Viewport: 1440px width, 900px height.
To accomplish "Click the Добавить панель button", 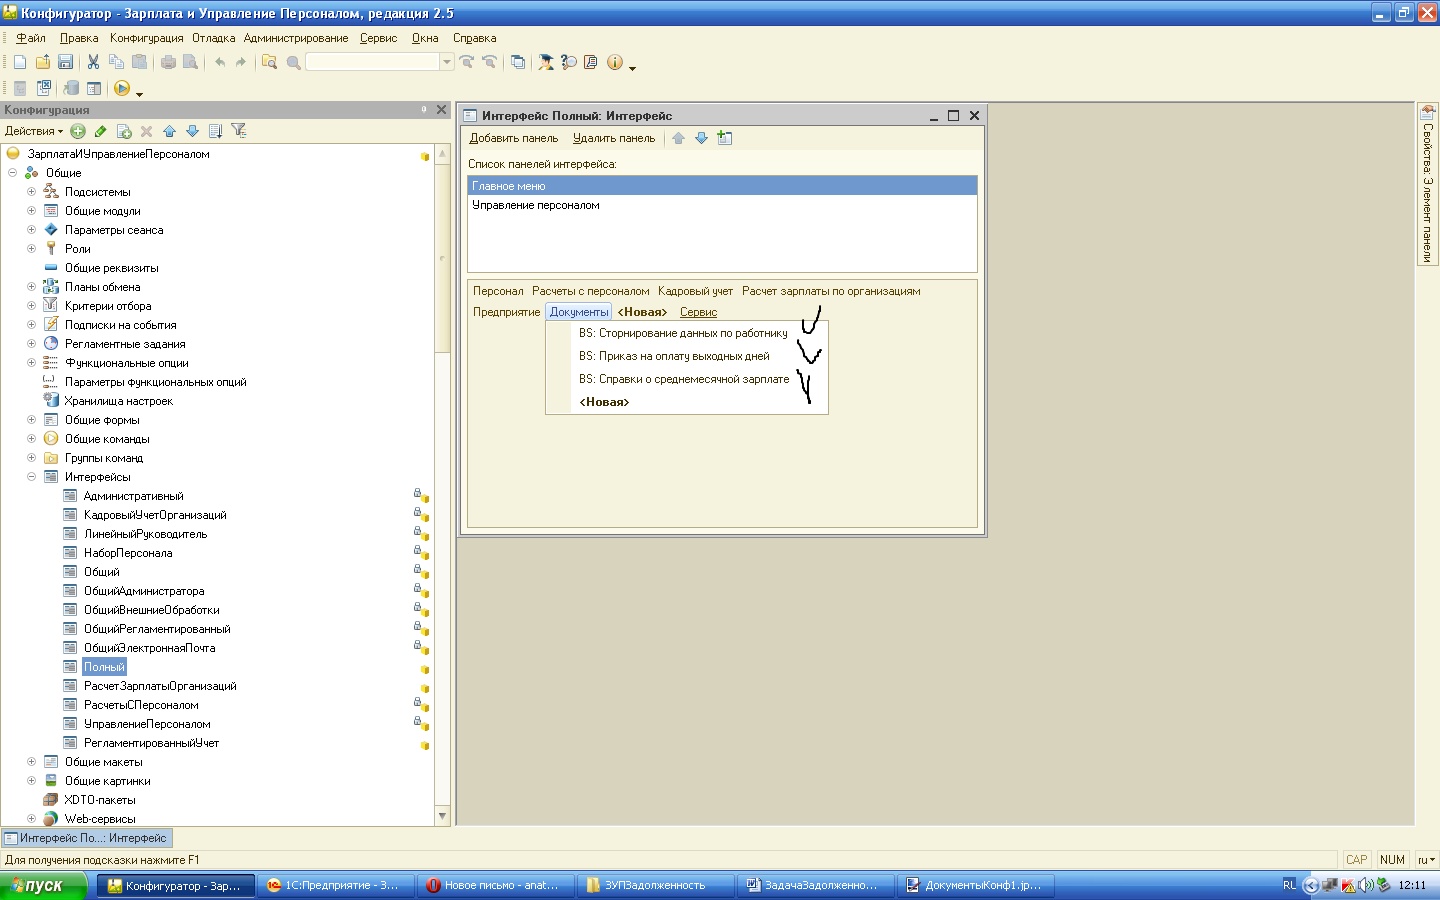I will 513,138.
